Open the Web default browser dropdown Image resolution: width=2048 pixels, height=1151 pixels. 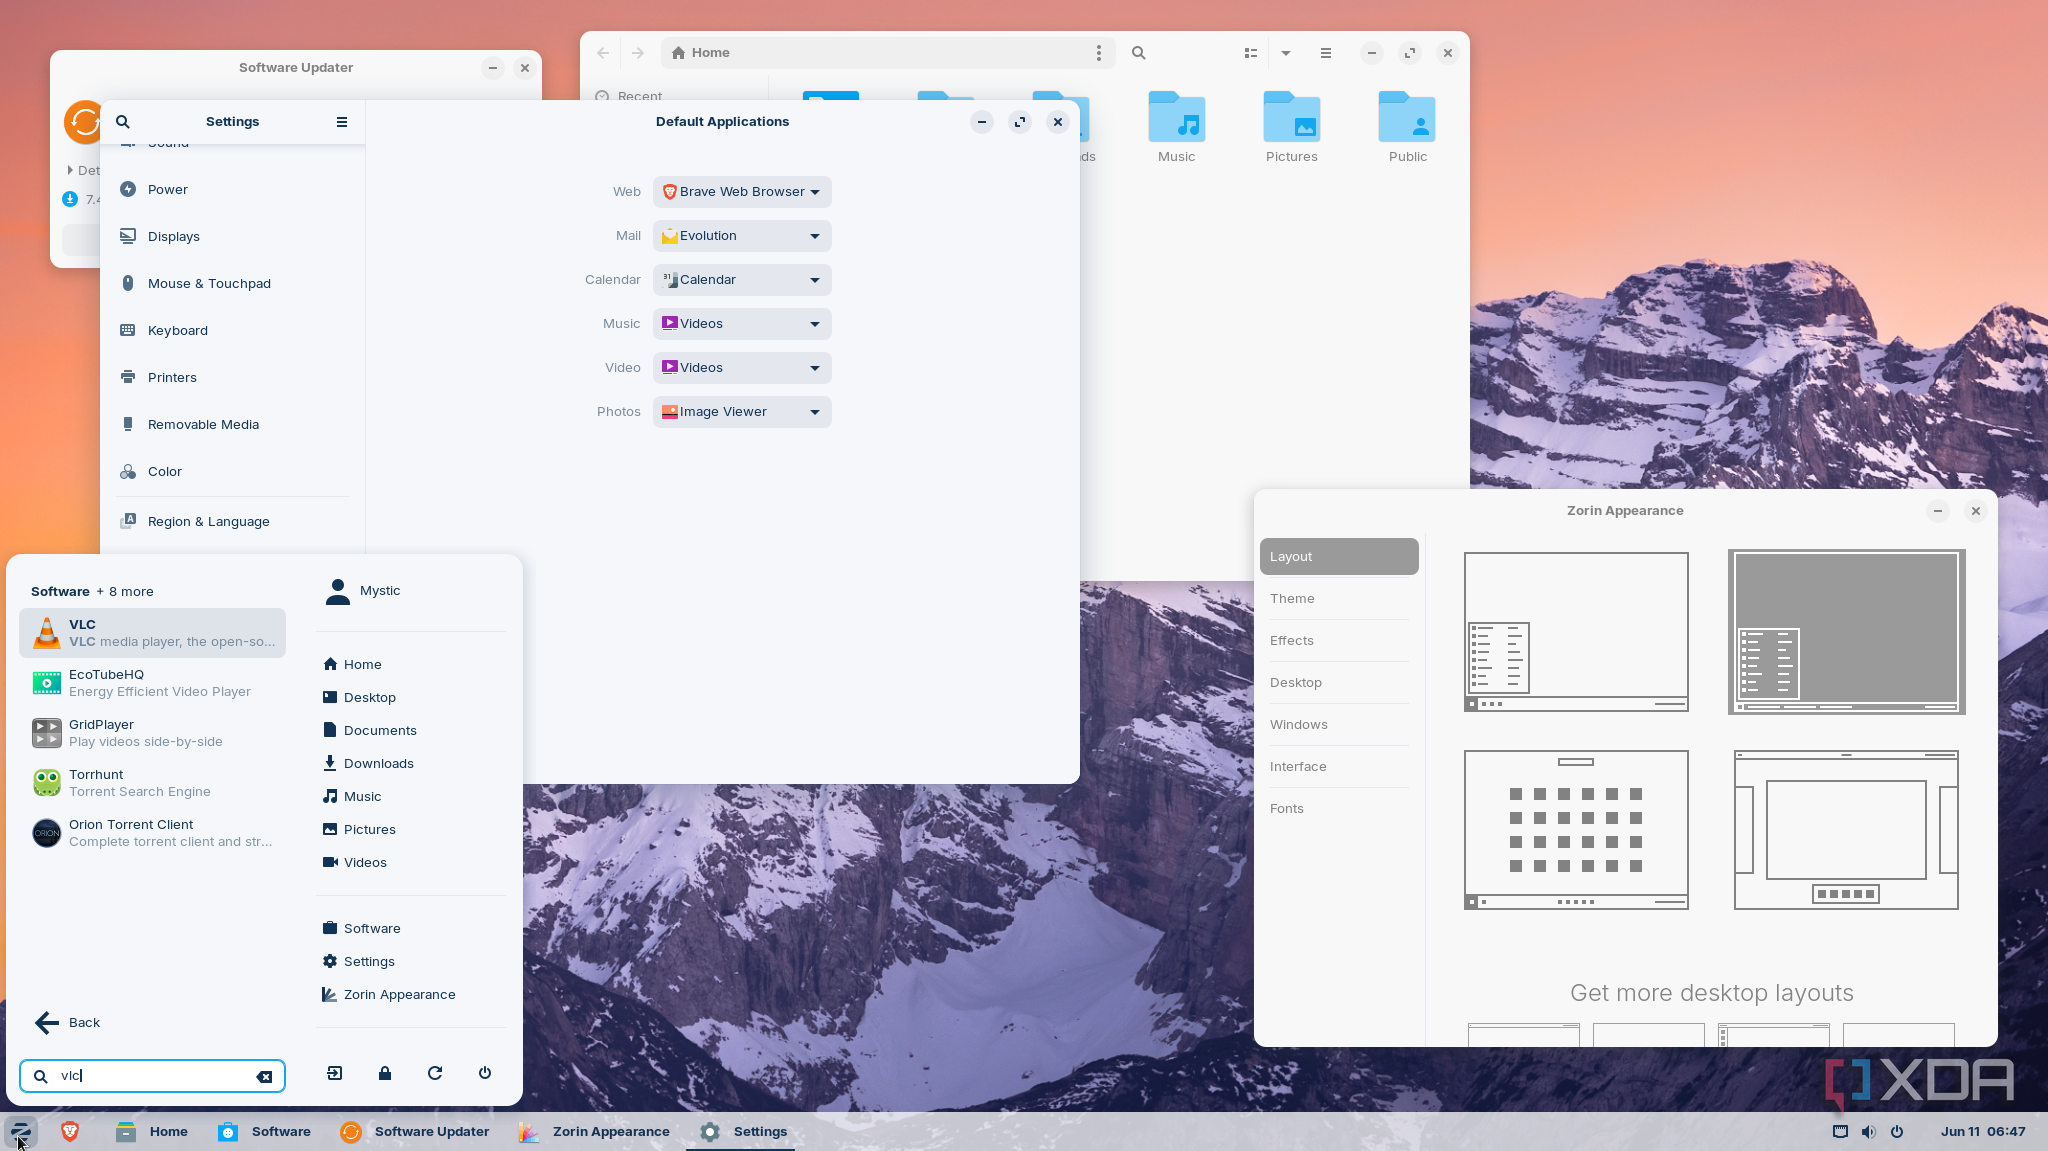[742, 192]
